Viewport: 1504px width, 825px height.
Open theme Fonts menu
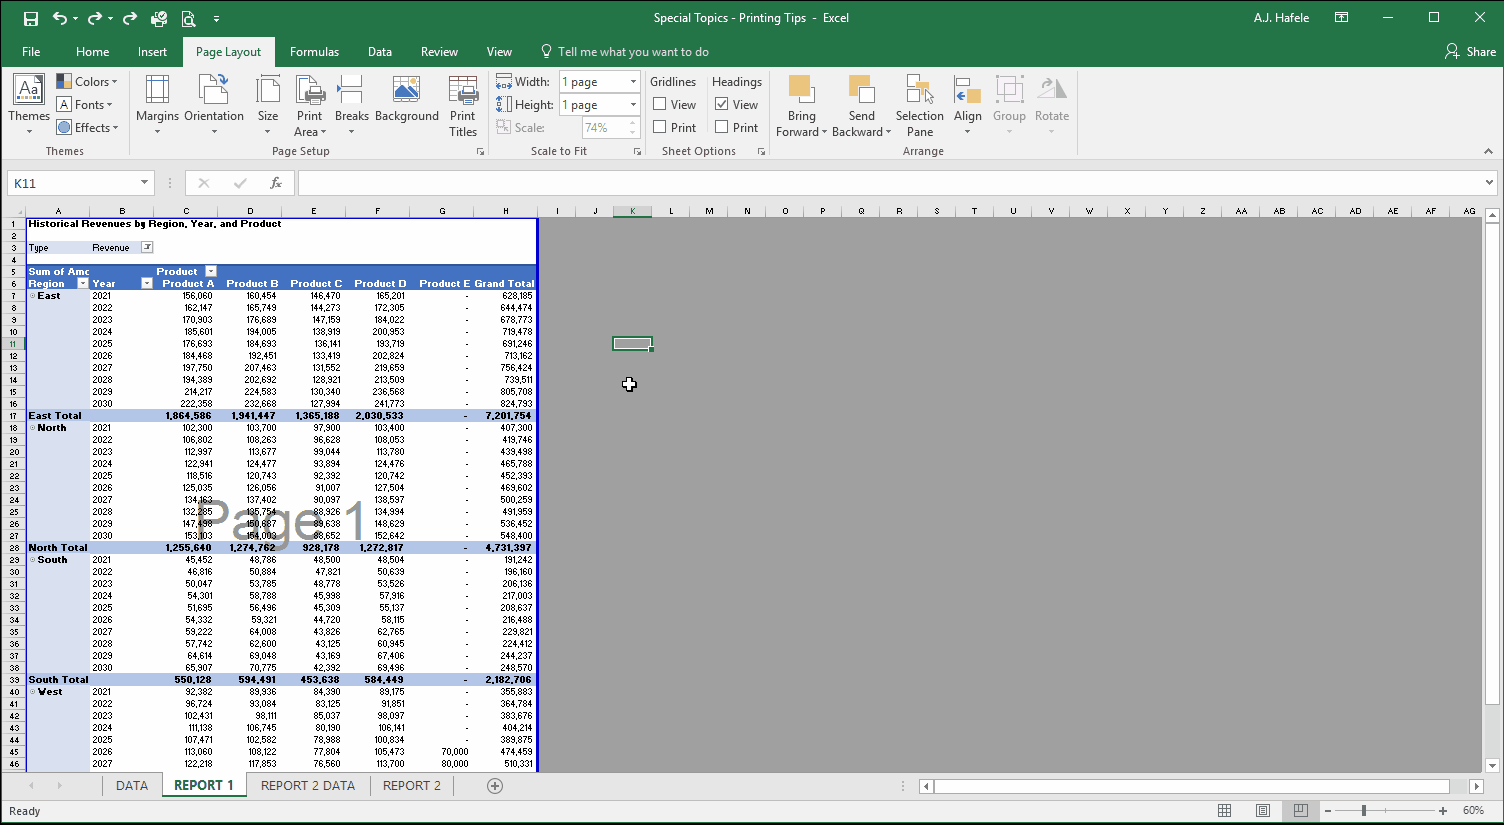click(85, 105)
